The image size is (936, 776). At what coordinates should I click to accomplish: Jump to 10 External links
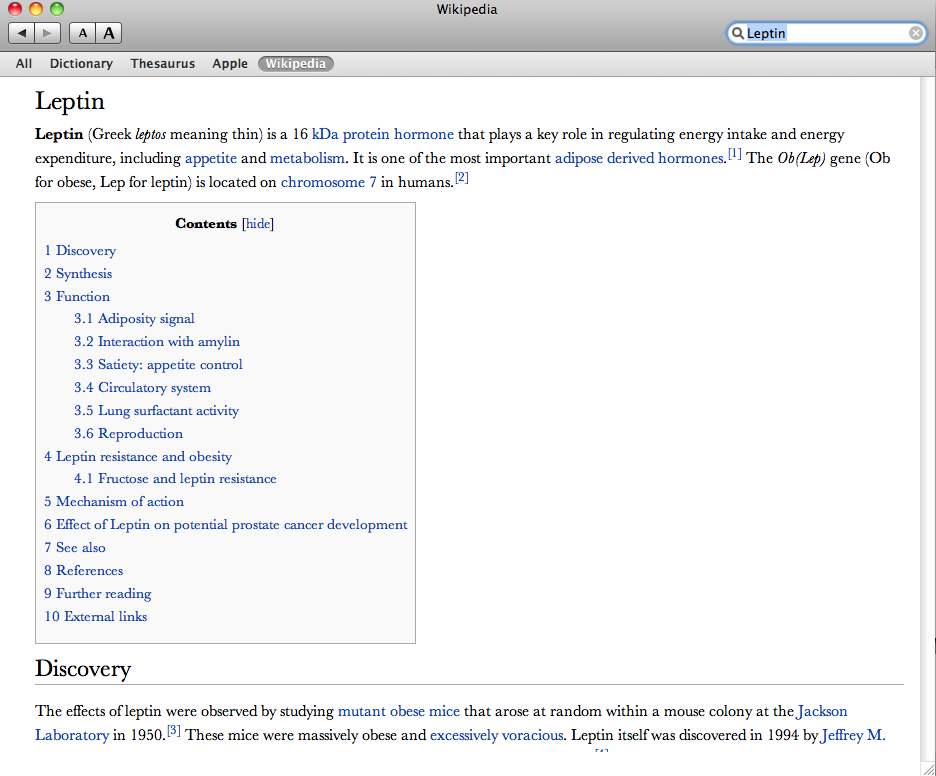coord(96,617)
